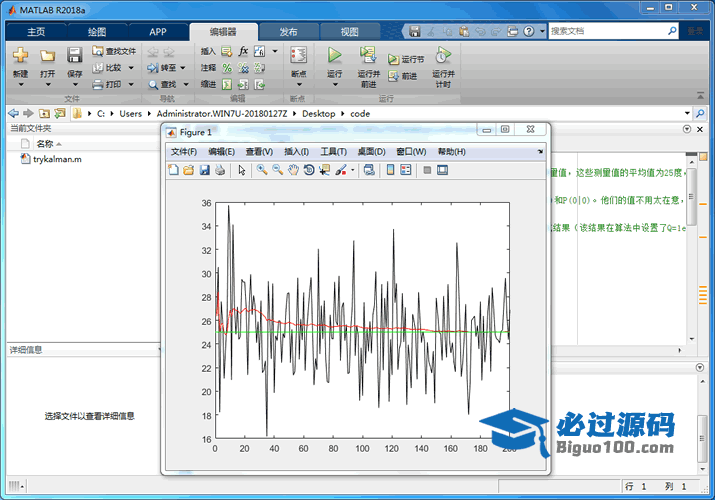Expand the 新建 (New) dropdown arrow
715x500 pixels.
click(20, 85)
